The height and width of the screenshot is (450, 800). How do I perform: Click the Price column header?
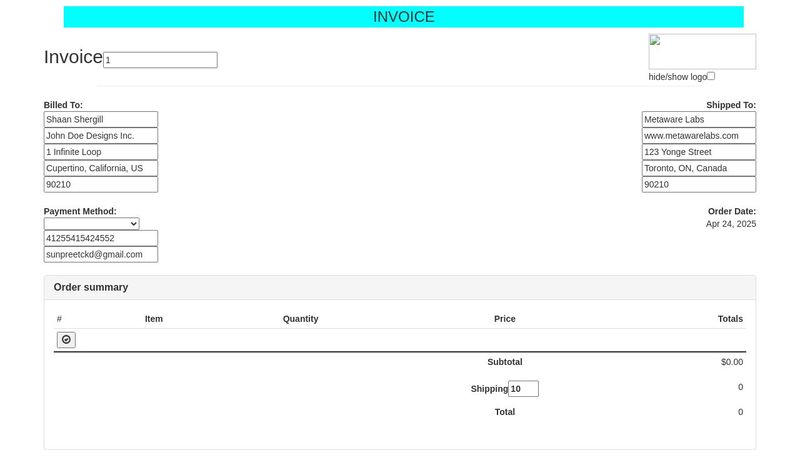click(x=505, y=319)
